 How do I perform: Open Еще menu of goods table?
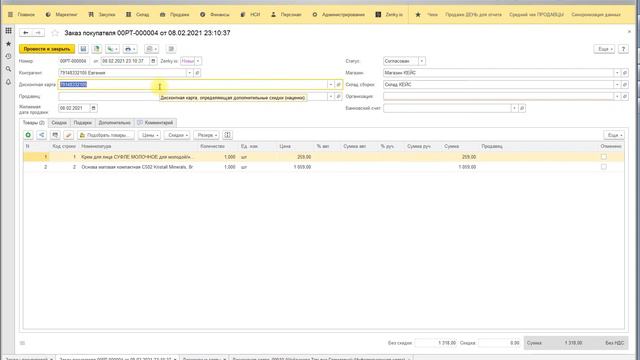pos(614,135)
